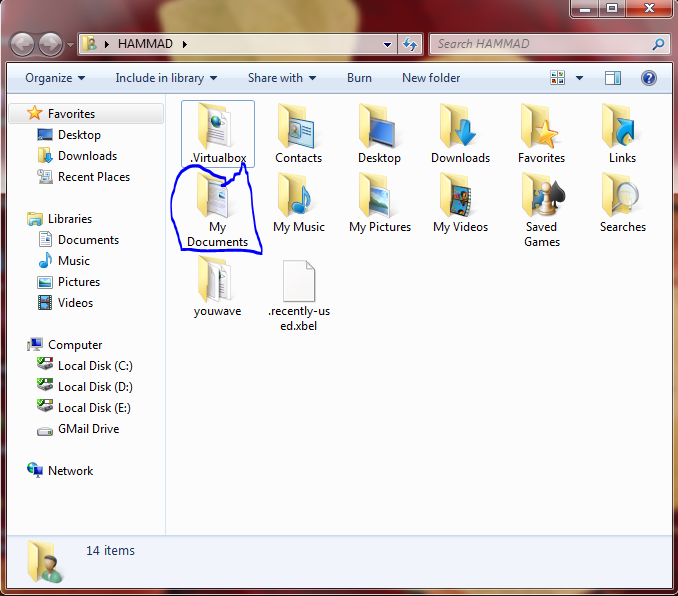Click the 14 items status text
The width and height of the screenshot is (678, 596).
click(x=110, y=551)
